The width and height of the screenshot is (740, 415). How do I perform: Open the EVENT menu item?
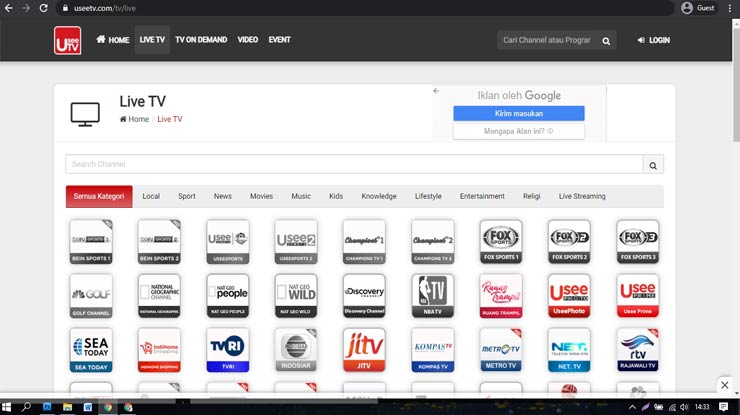coord(279,40)
